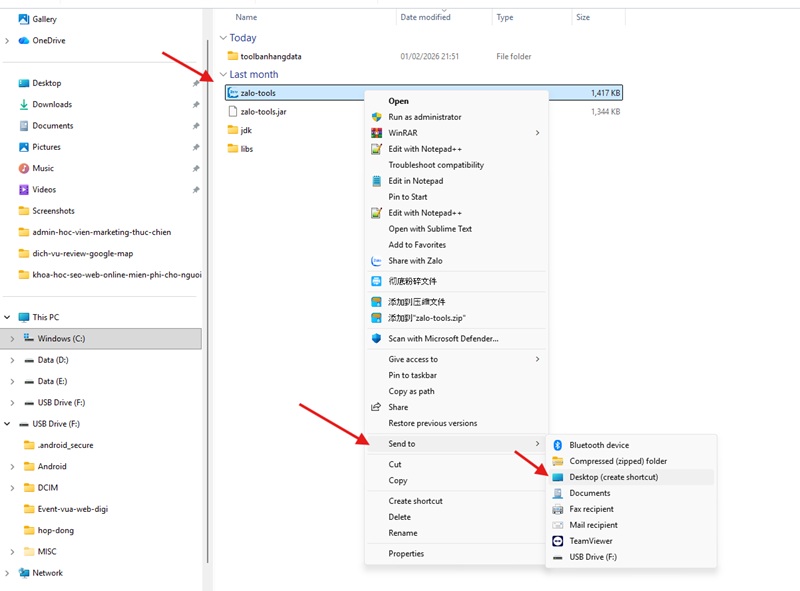
Task: Unpin Pictures using its pin icon
Action: pos(196,147)
